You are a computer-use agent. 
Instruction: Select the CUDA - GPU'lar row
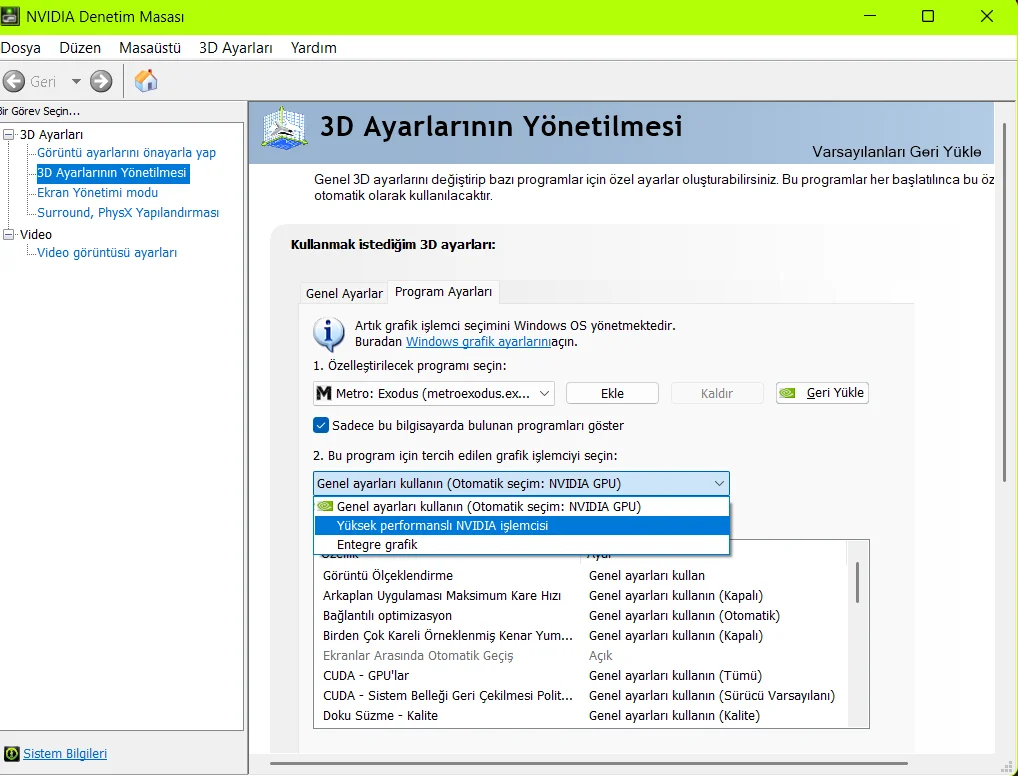pos(581,675)
